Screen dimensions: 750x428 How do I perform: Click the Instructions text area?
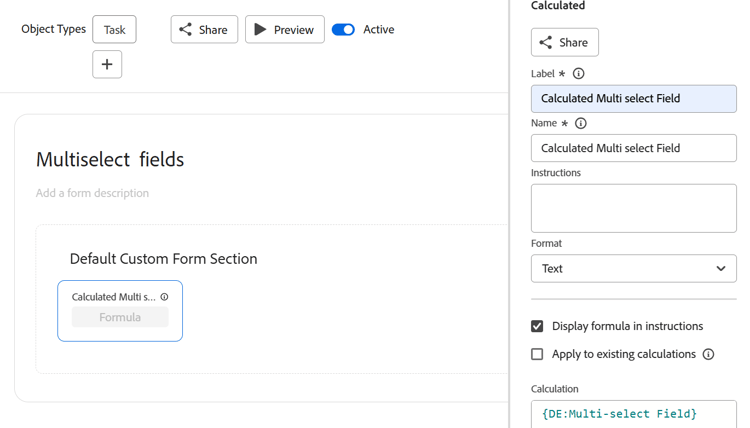(x=634, y=207)
